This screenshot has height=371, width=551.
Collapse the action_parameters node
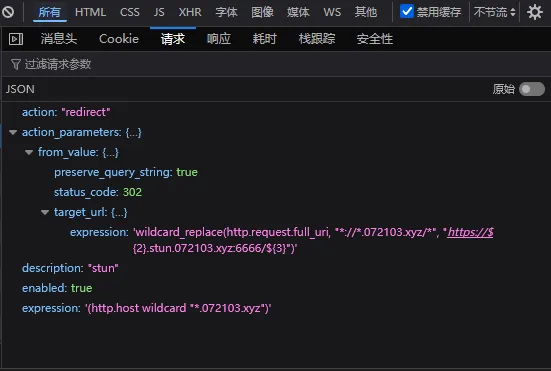click(x=13, y=132)
